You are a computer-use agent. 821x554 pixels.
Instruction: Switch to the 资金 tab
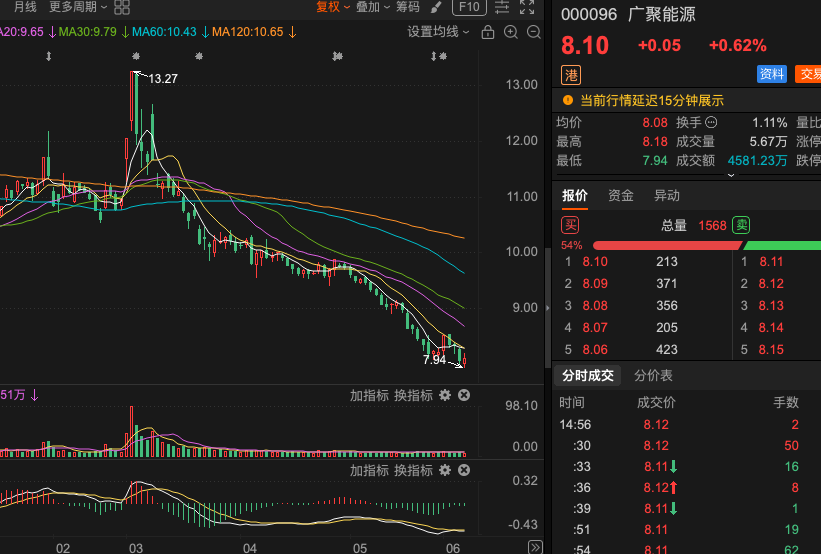[621, 196]
